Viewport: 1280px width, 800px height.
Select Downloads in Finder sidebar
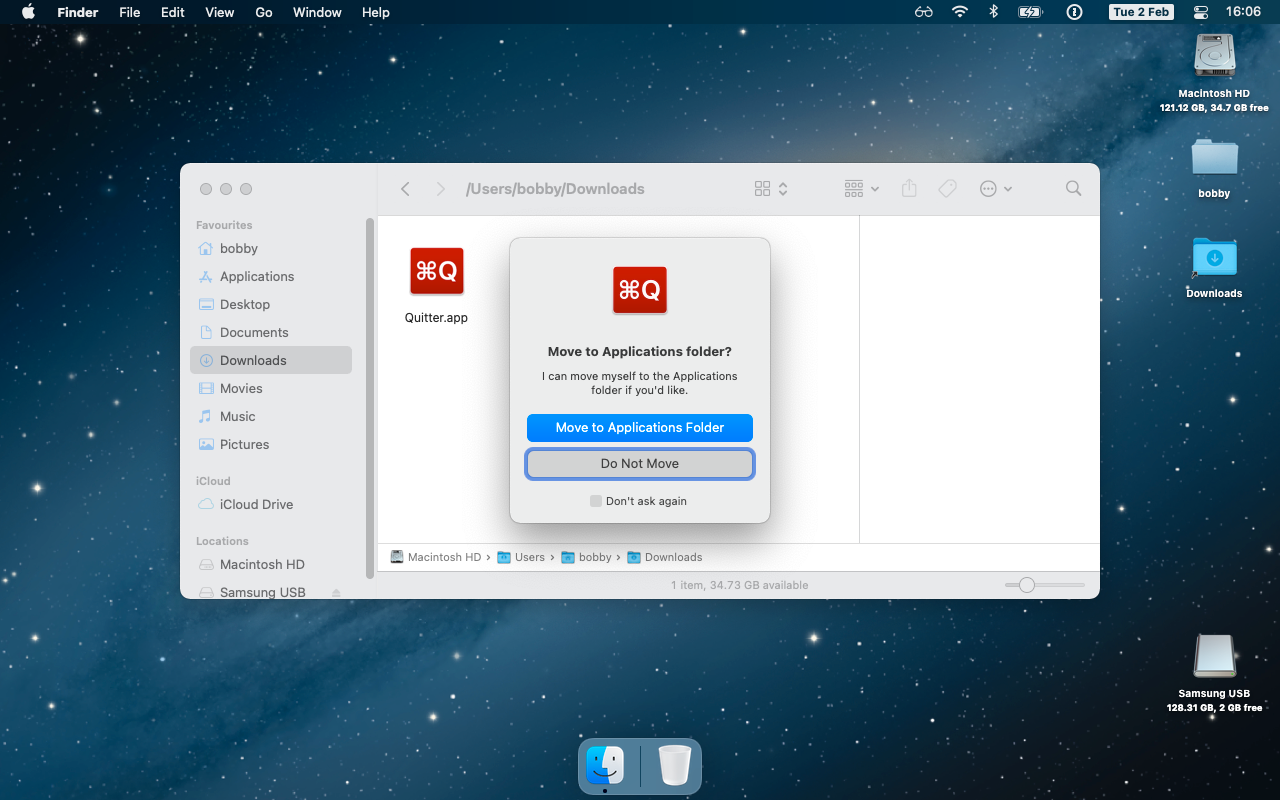pos(270,360)
